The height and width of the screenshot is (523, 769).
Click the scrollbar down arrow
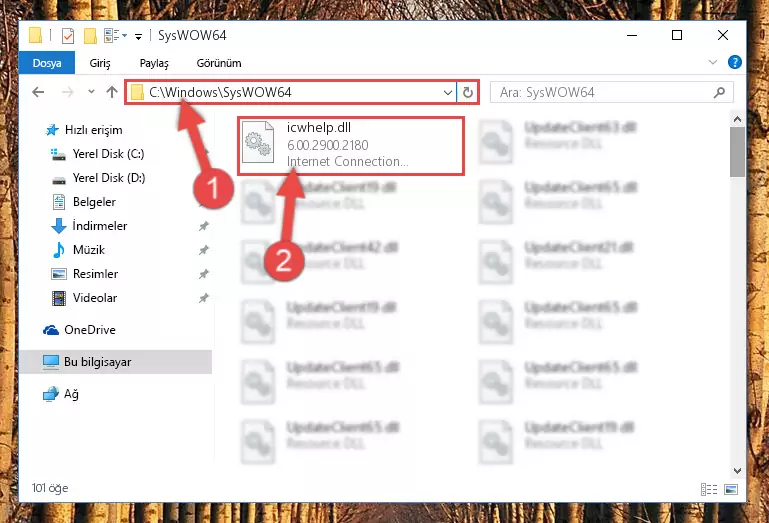click(737, 471)
